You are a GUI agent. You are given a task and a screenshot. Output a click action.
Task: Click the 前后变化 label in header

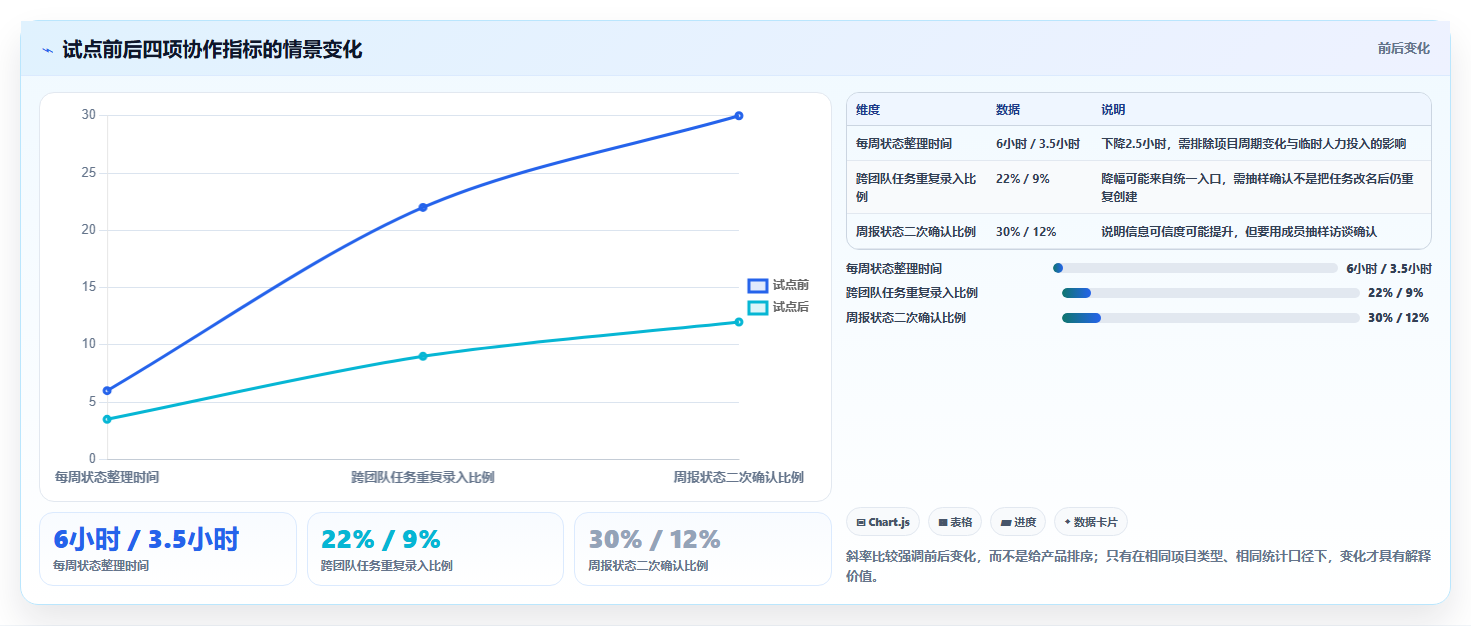coord(1403,48)
